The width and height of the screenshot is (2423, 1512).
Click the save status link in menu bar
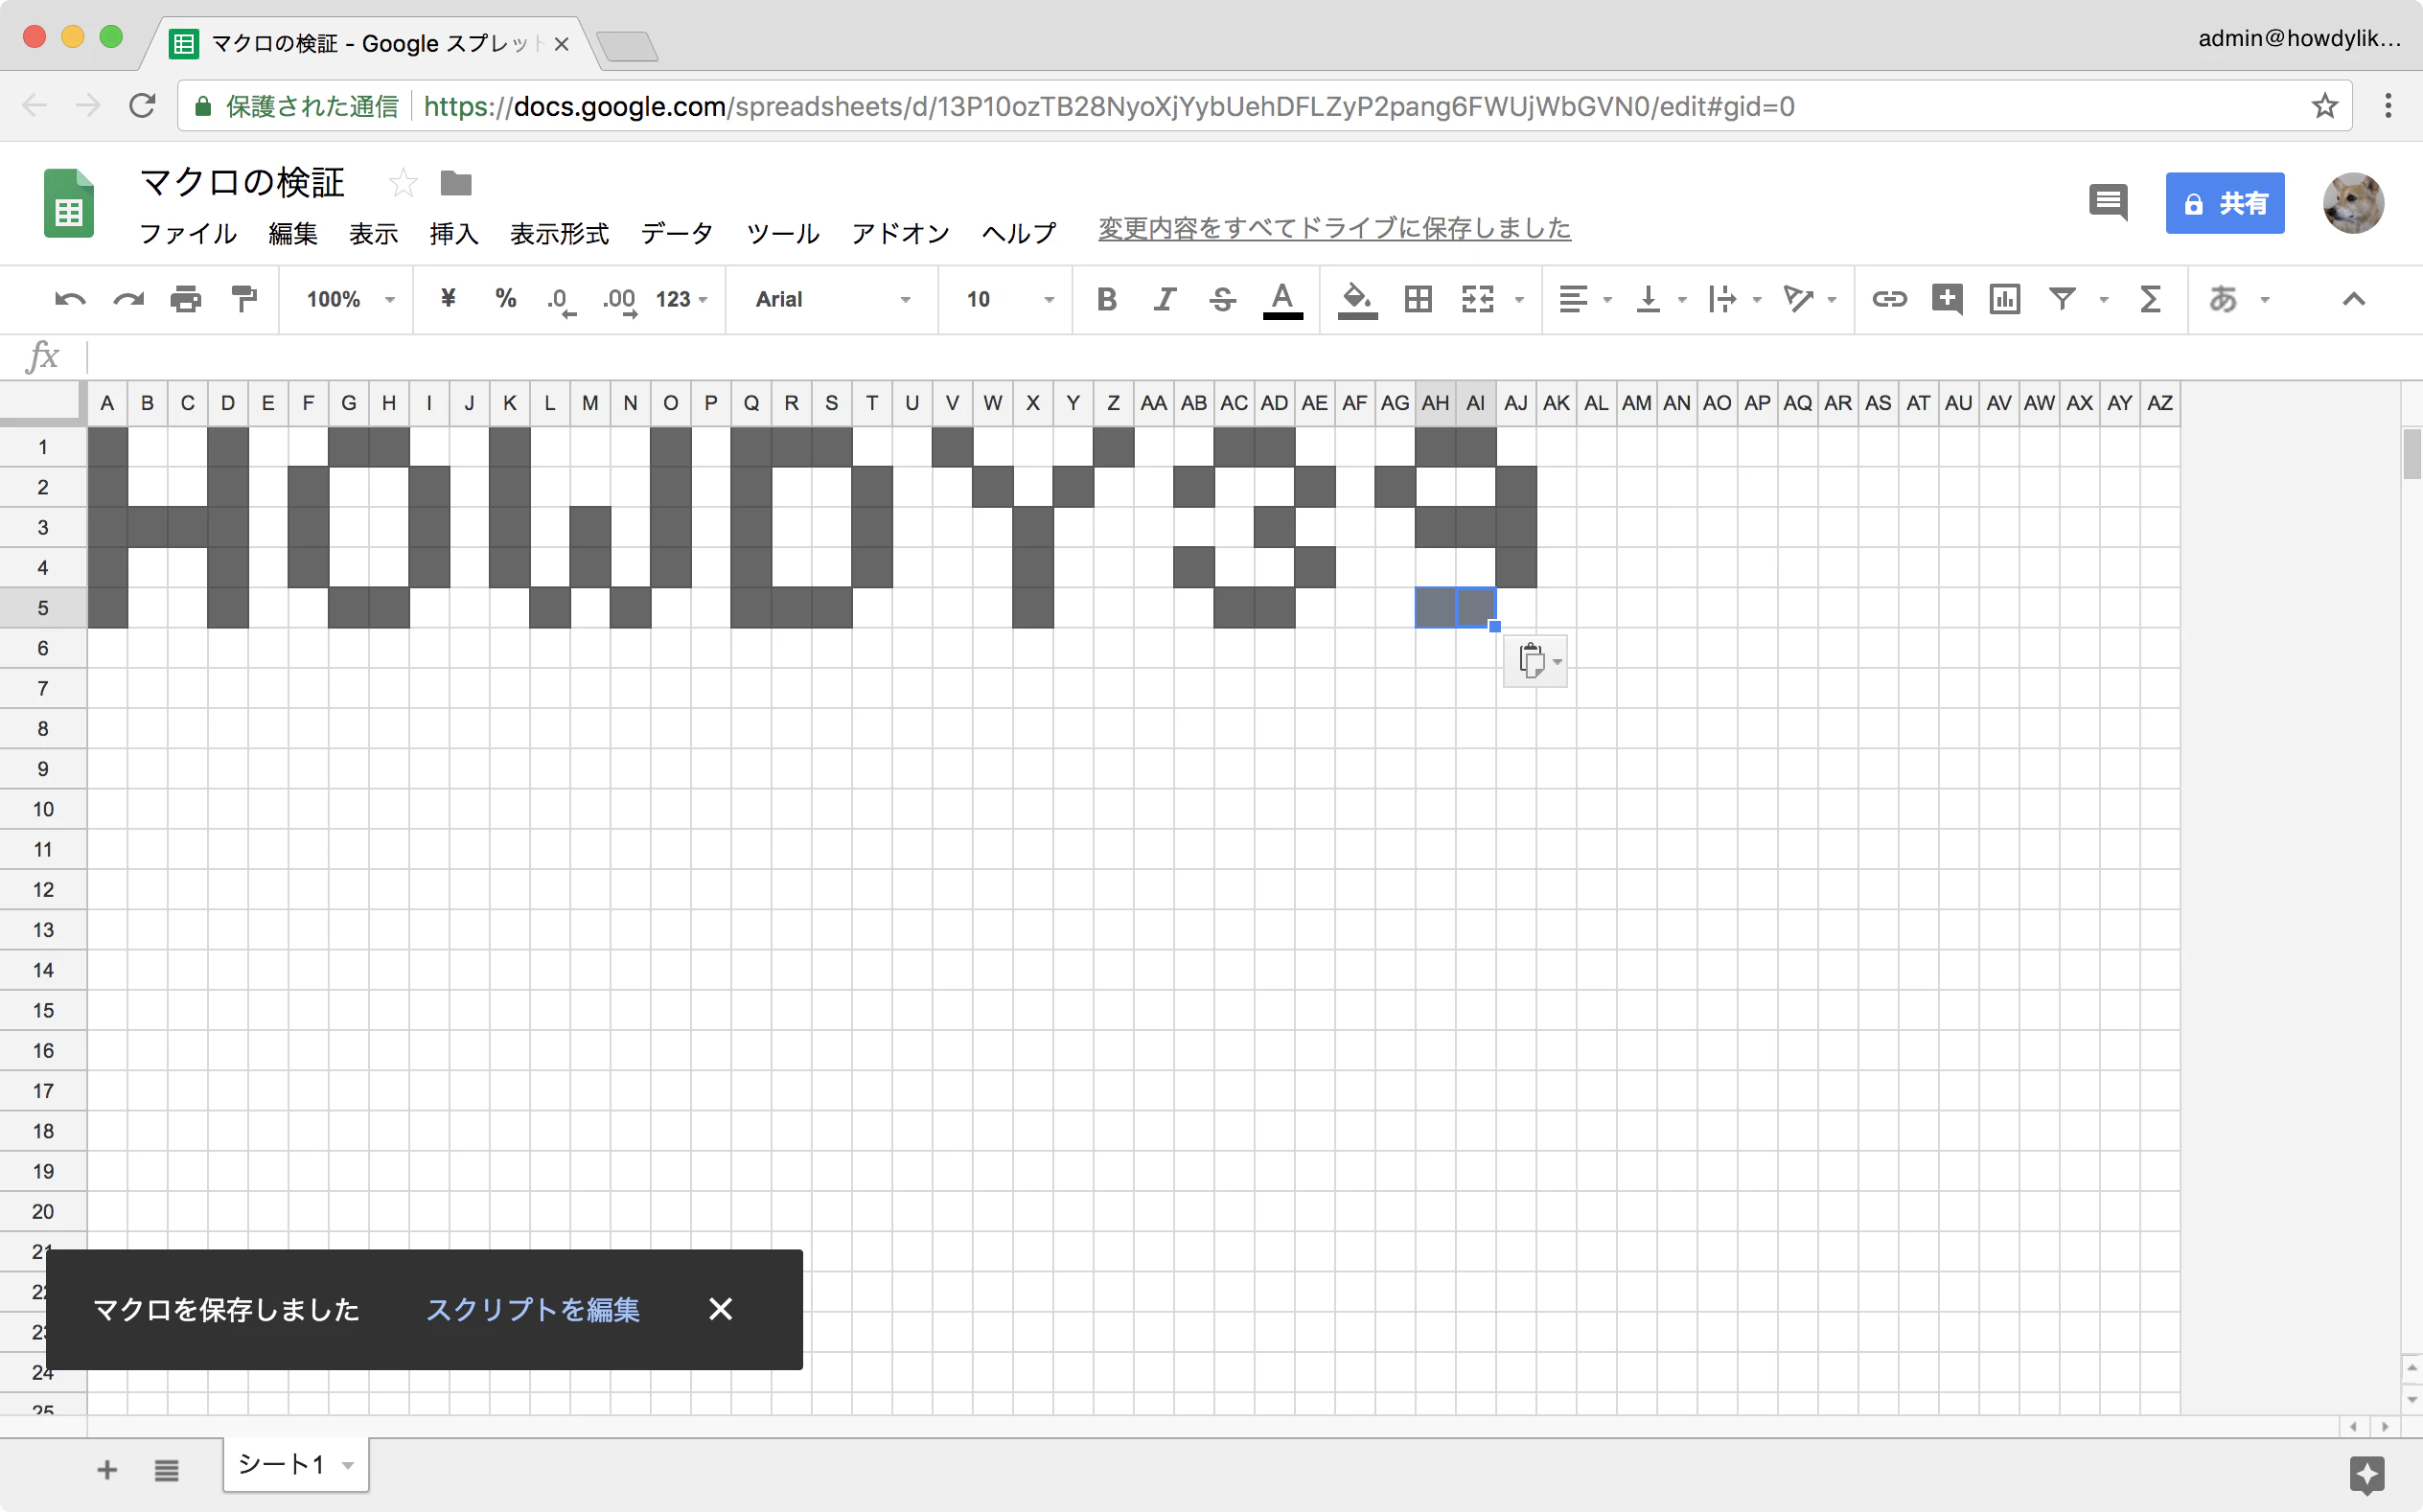[x=1335, y=228]
